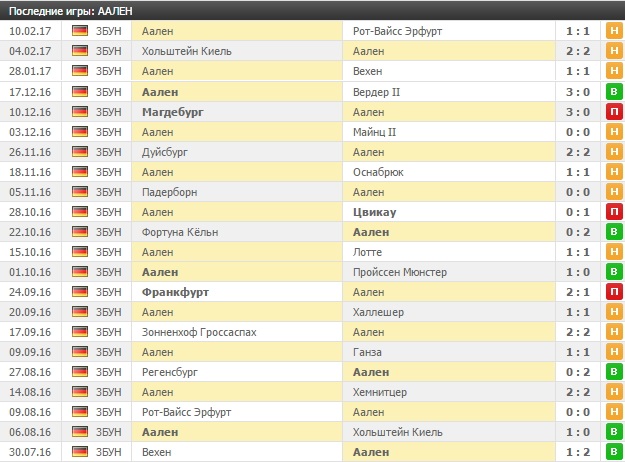625x462 pixels.
Task: Click the draw badge in the 10.02.17 row
Action: (614, 31)
